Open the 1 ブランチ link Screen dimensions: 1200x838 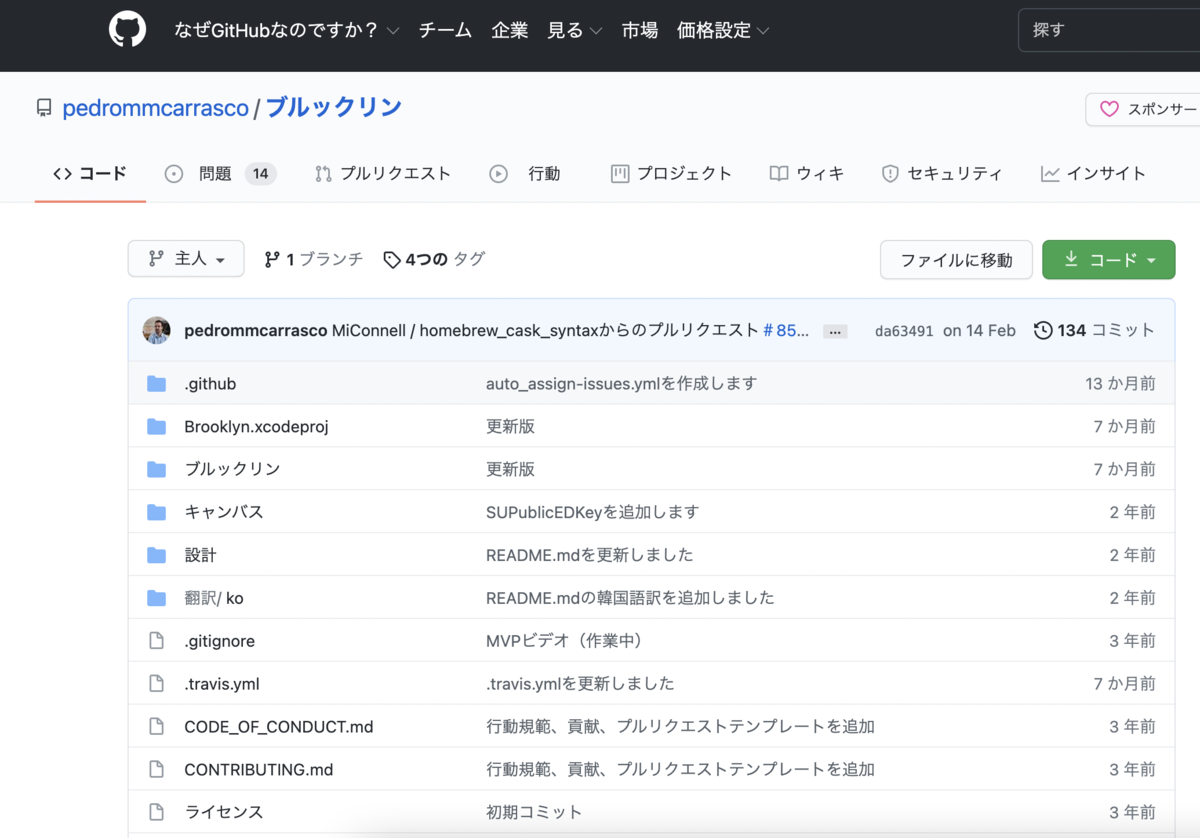[x=313, y=259]
